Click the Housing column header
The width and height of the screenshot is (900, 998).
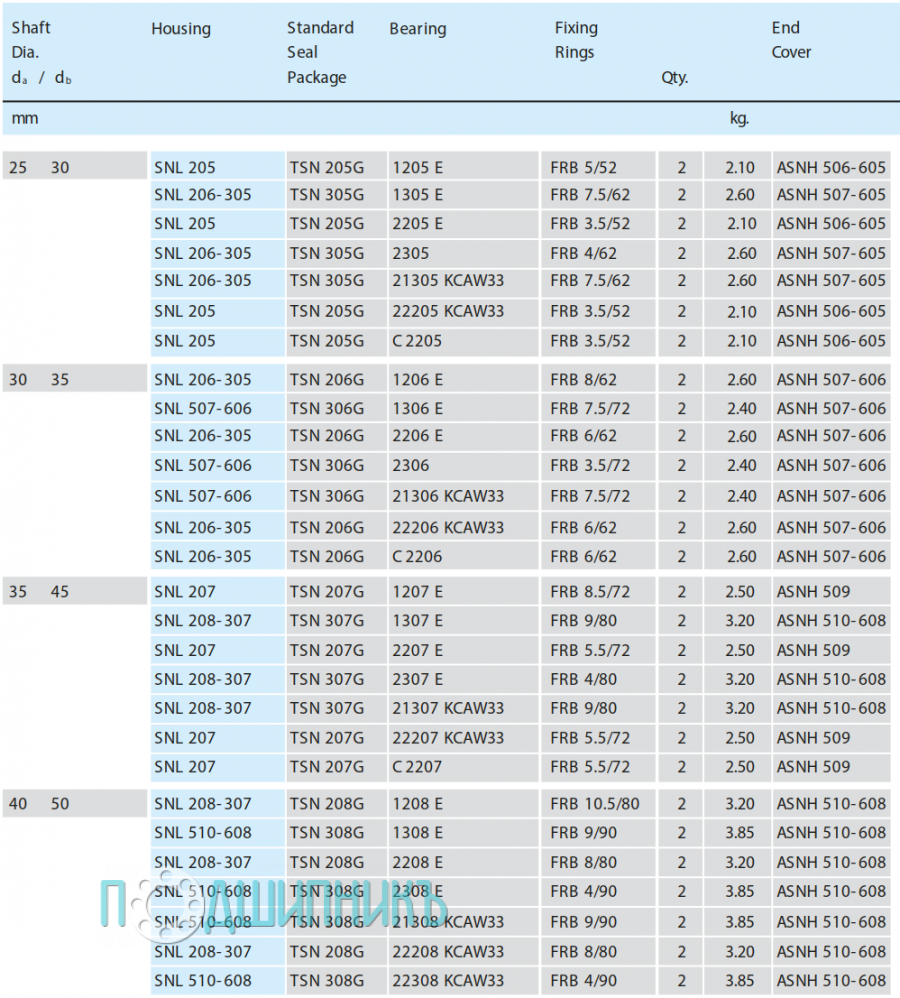pos(181,29)
